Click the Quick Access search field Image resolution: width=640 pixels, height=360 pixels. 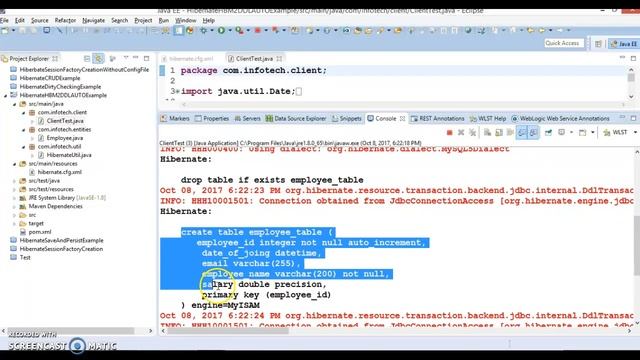tap(564, 43)
